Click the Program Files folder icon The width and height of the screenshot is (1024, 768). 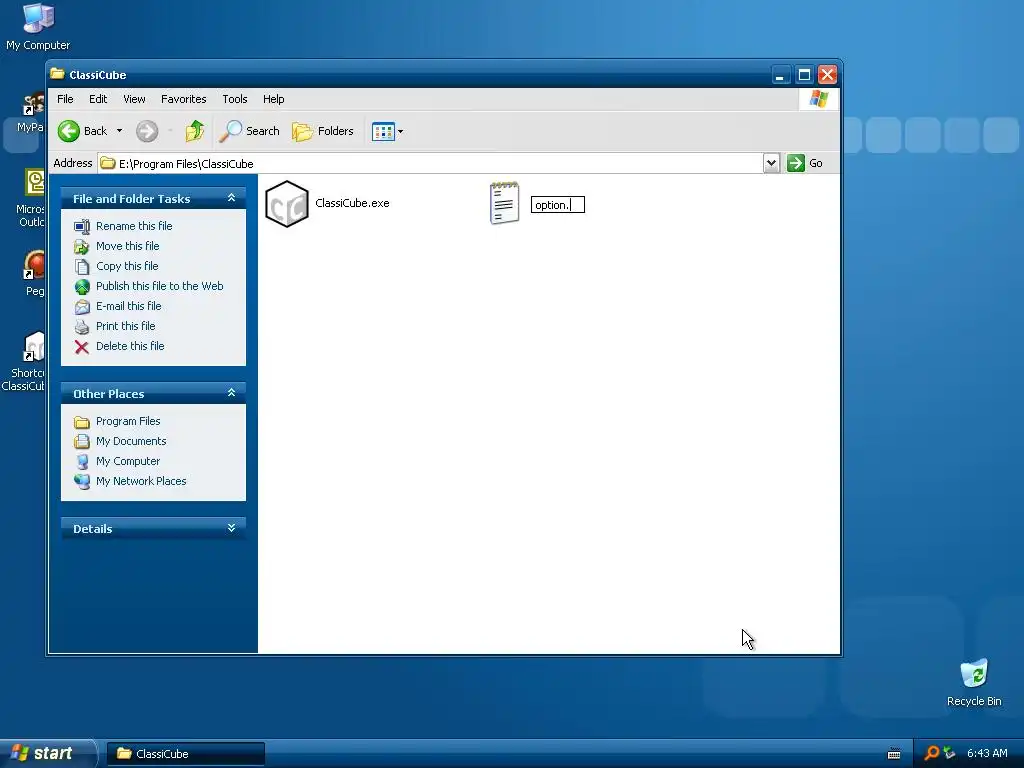pyautogui.click(x=82, y=422)
